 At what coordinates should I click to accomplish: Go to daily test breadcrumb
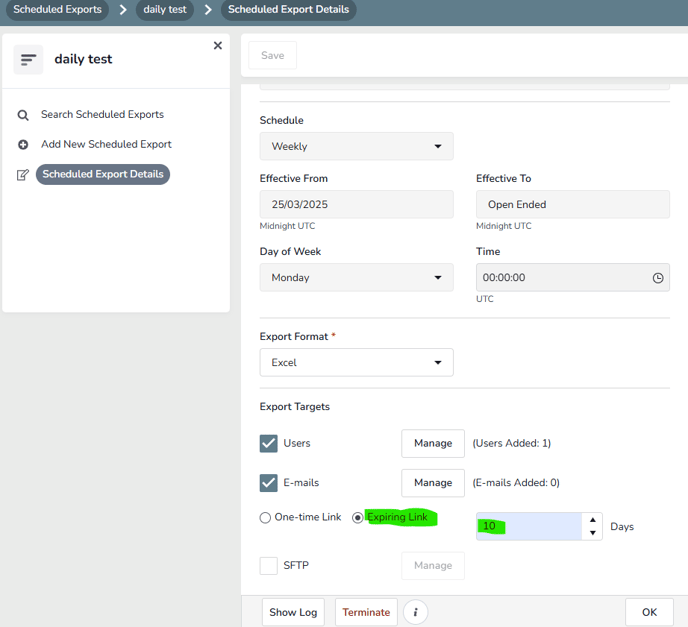[165, 9]
